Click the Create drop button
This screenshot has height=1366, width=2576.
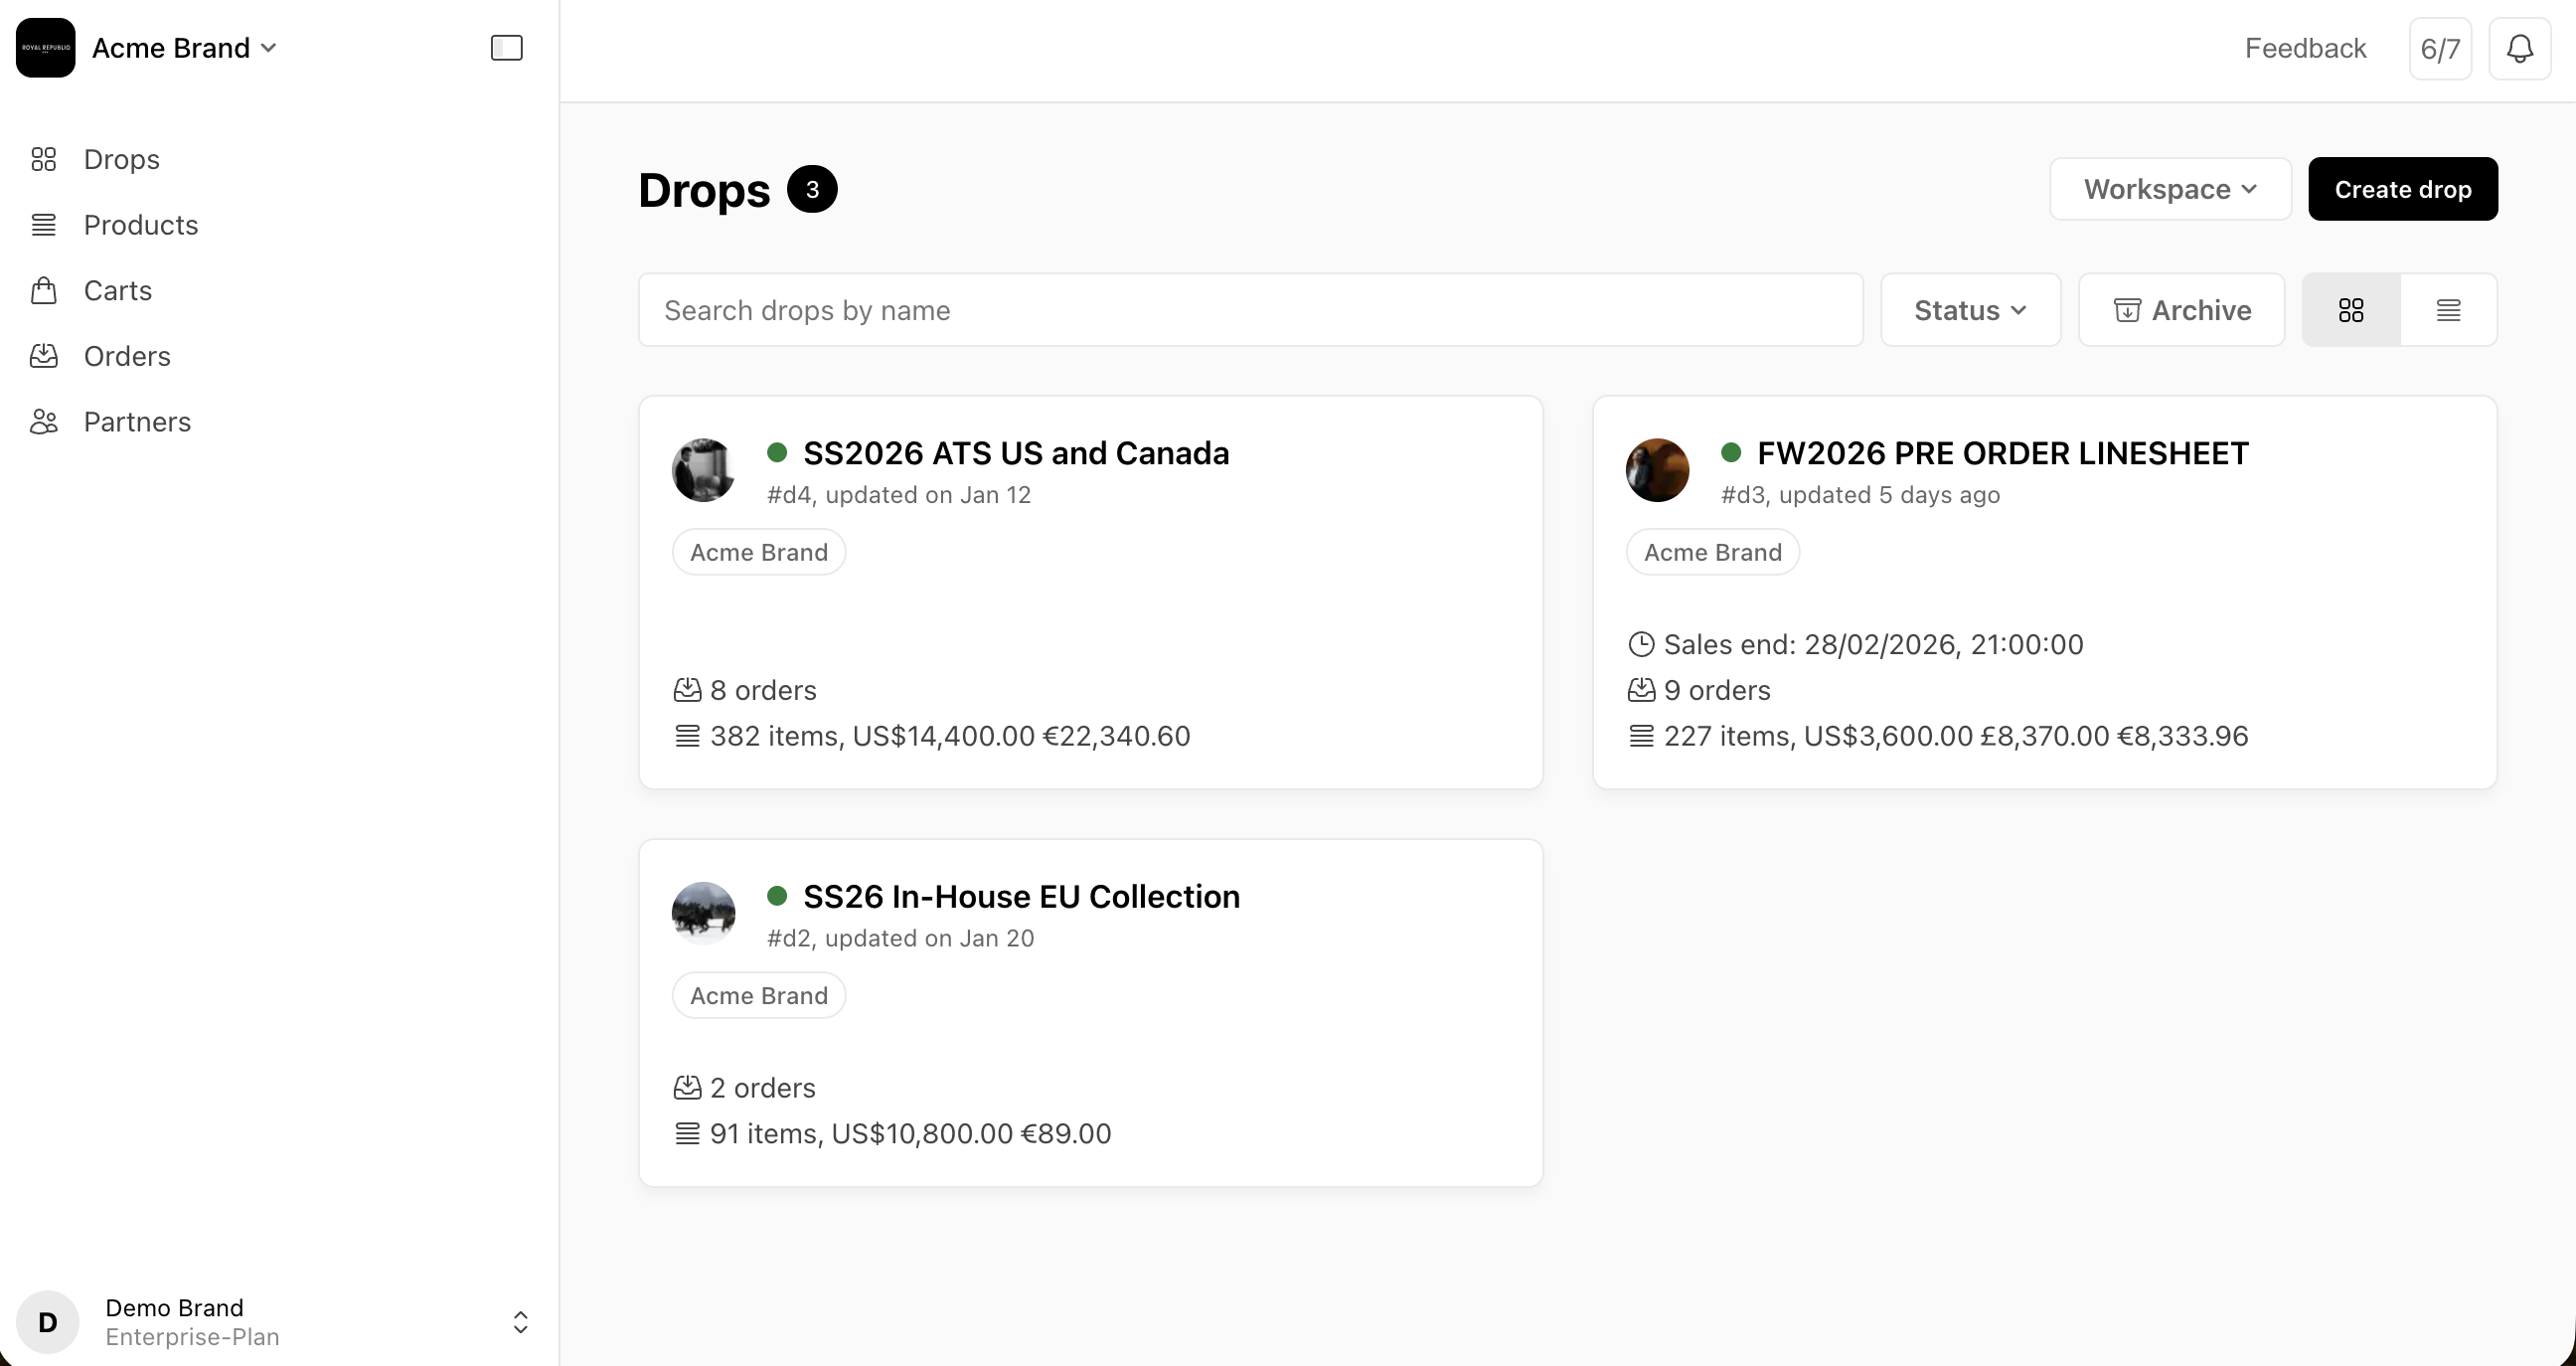point(2402,189)
